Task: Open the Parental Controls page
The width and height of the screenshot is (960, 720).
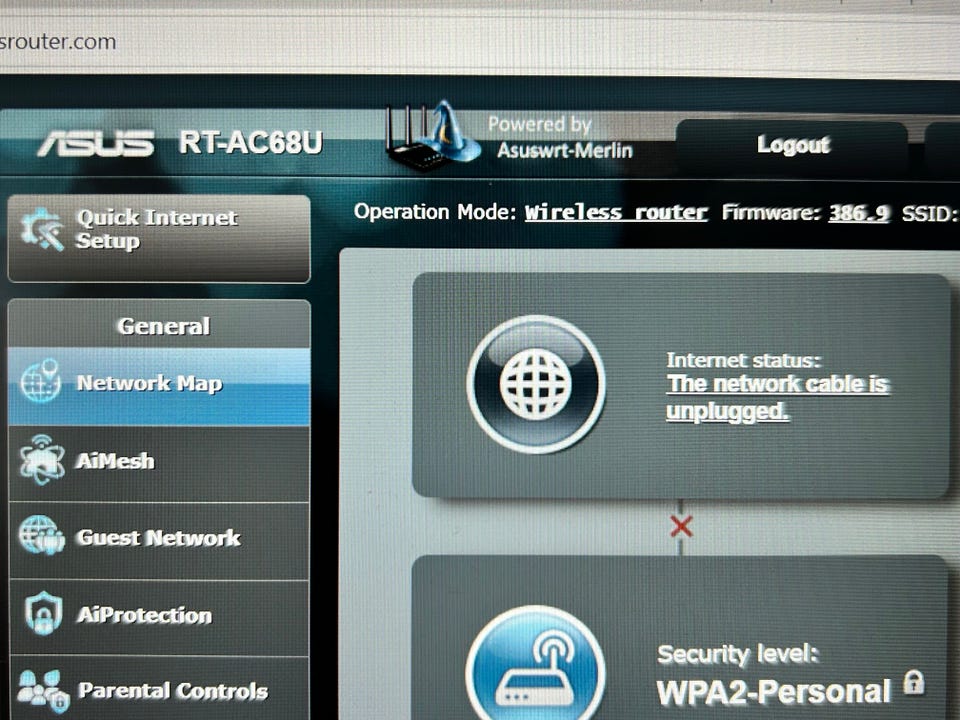Action: coord(159,689)
